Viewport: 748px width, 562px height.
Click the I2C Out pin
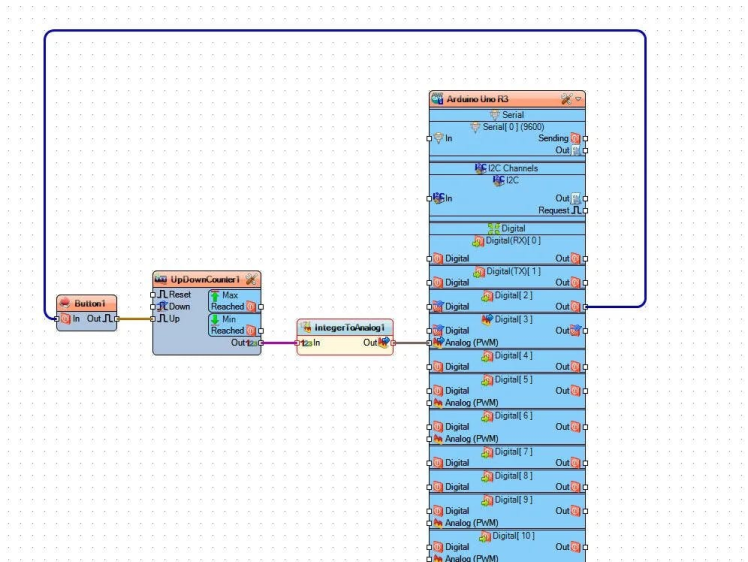[585, 198]
